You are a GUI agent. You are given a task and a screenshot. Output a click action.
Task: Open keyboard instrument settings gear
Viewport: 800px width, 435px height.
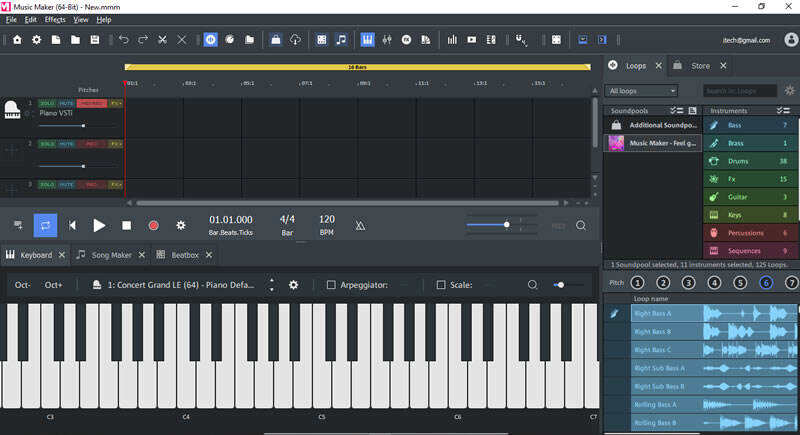click(293, 285)
